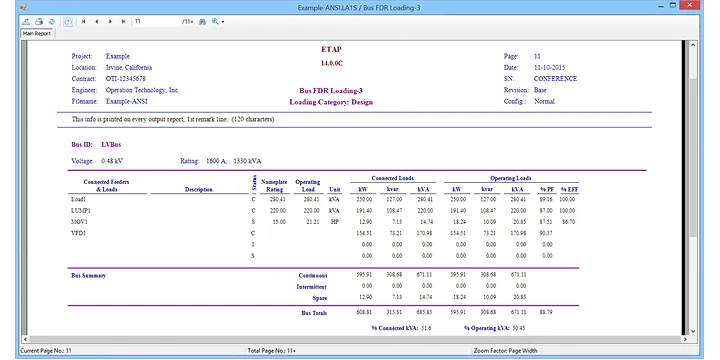
Task: Click the ETAP report title
Action: 331,50
